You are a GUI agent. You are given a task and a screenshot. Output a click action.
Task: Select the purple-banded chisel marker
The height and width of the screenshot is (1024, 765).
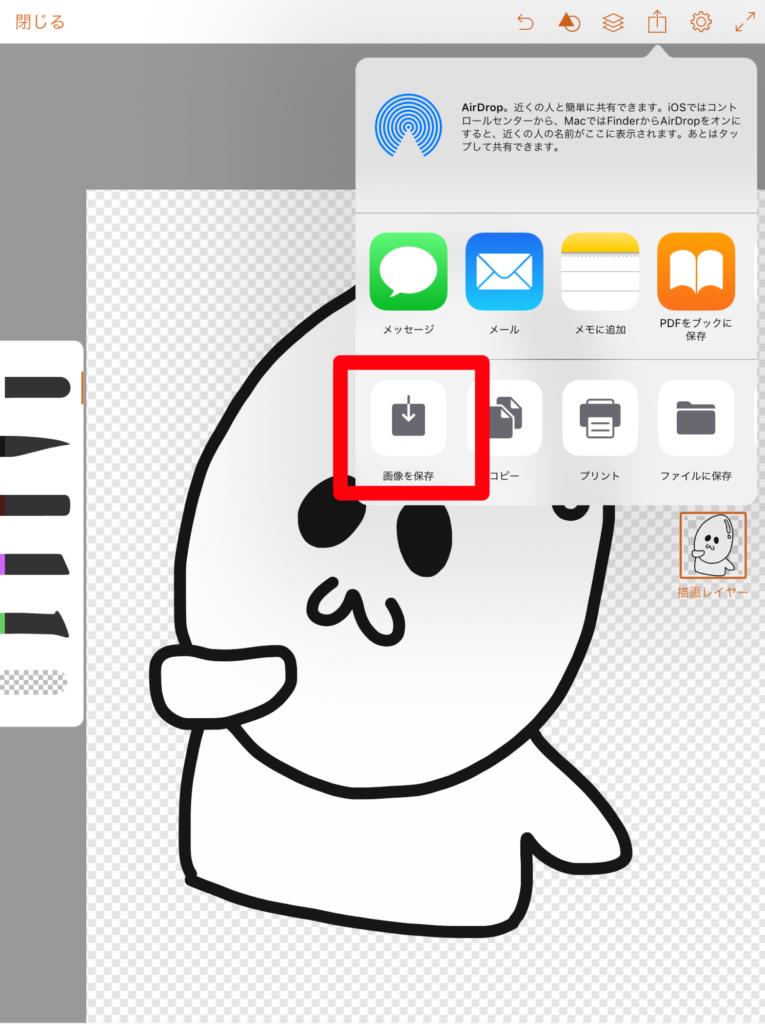35,564
